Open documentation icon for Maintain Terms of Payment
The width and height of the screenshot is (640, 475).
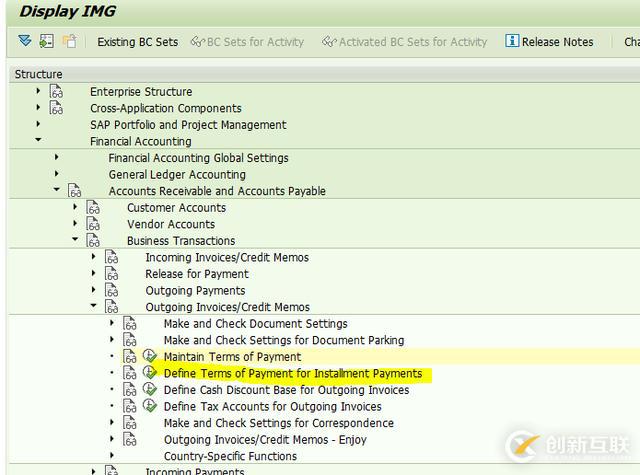click(130, 357)
